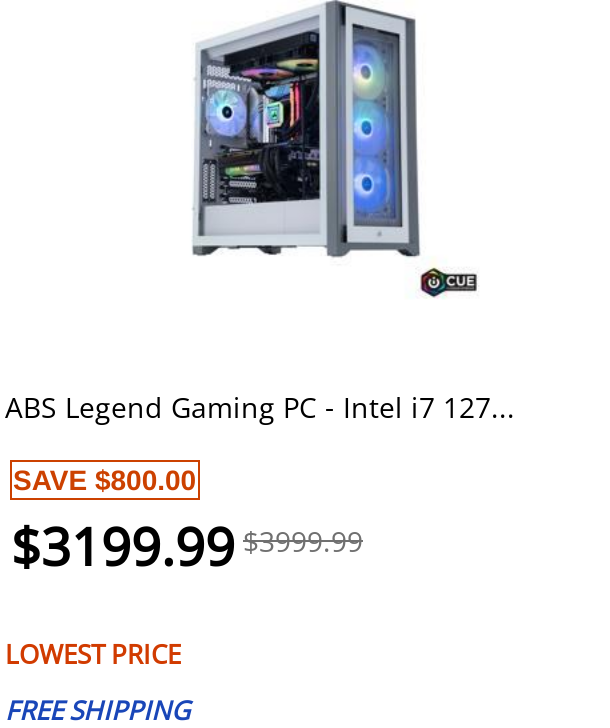Click the power symbol in the iCUE badge
Screen dimensions: 610x728
click(x=433, y=282)
